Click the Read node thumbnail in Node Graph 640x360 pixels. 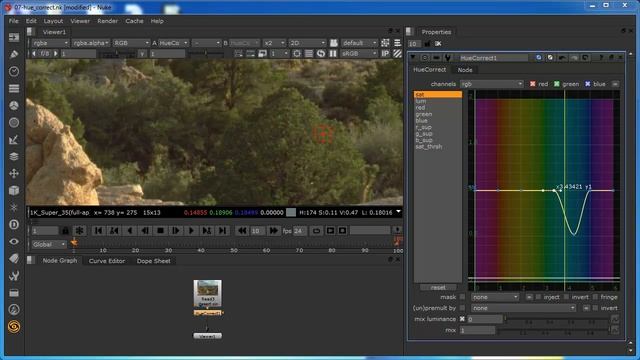[207, 293]
